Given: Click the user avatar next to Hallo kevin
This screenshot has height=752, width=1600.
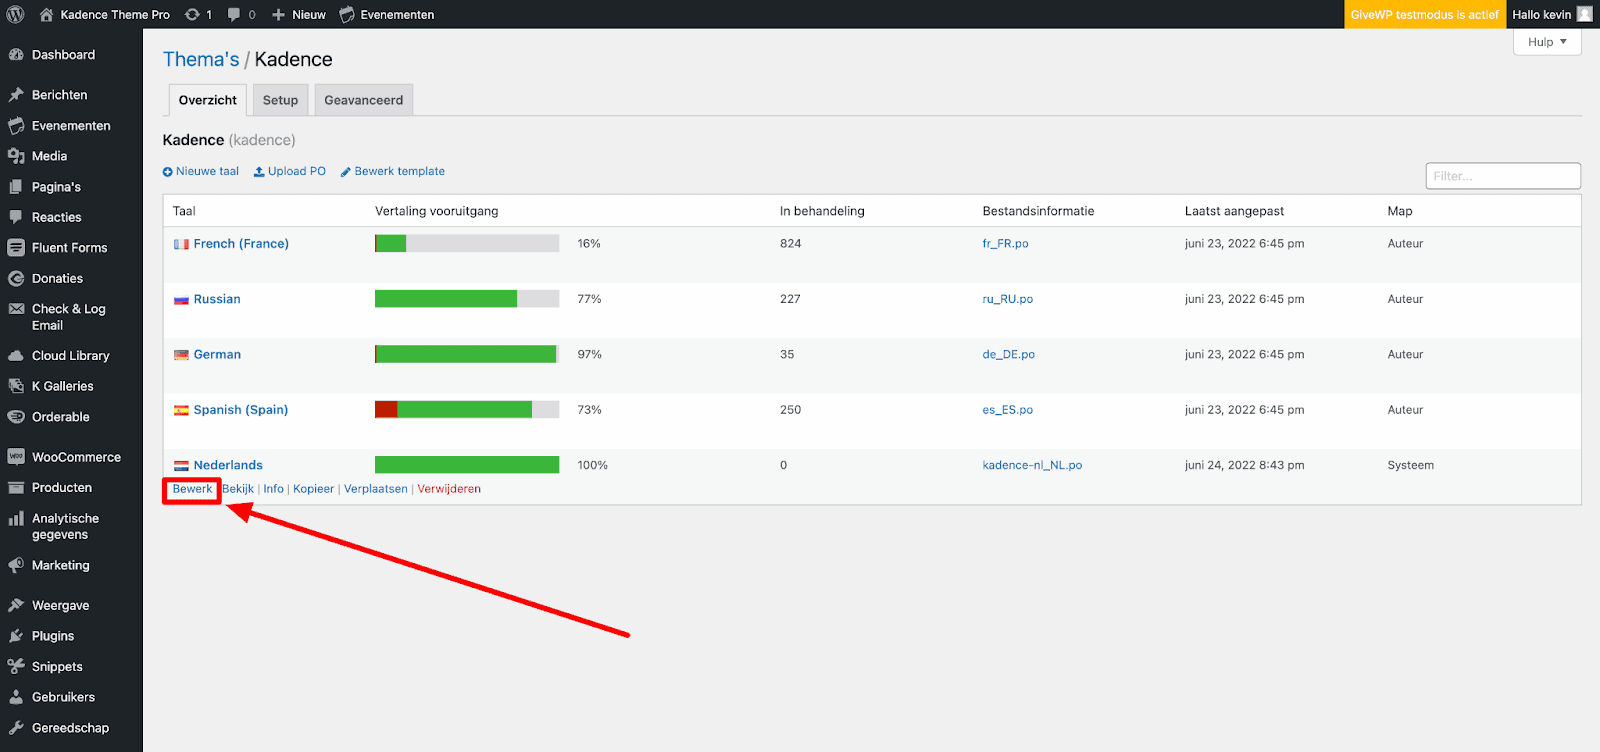Looking at the screenshot, I should (1584, 14).
